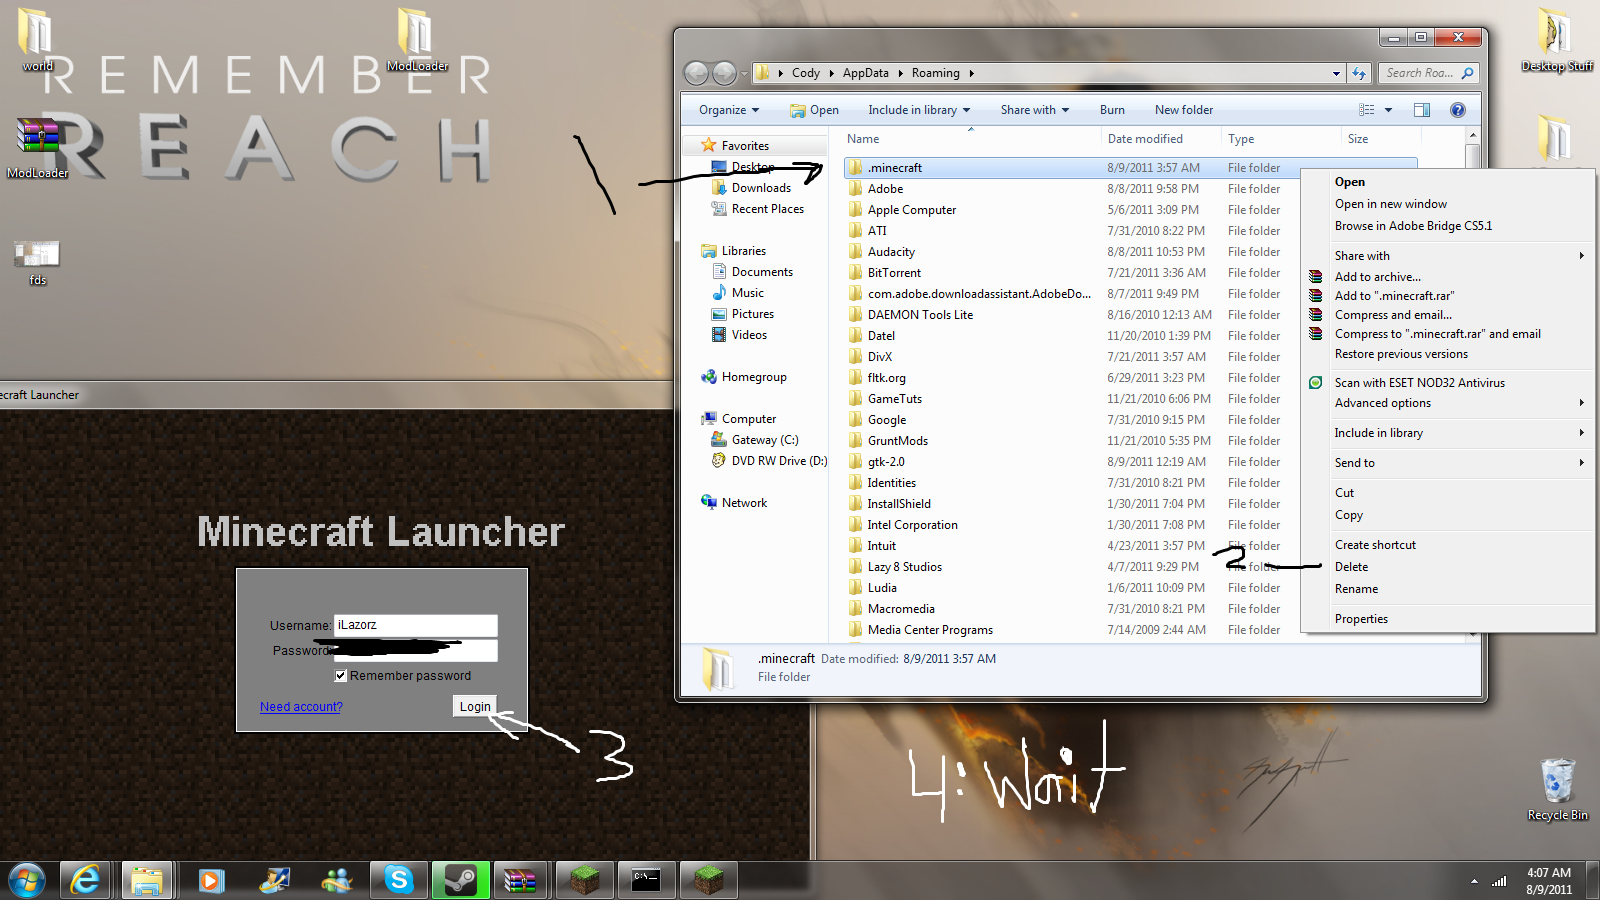Image resolution: width=1600 pixels, height=900 pixels.
Task: Select Downloads in Favorites sidebar
Action: click(761, 188)
